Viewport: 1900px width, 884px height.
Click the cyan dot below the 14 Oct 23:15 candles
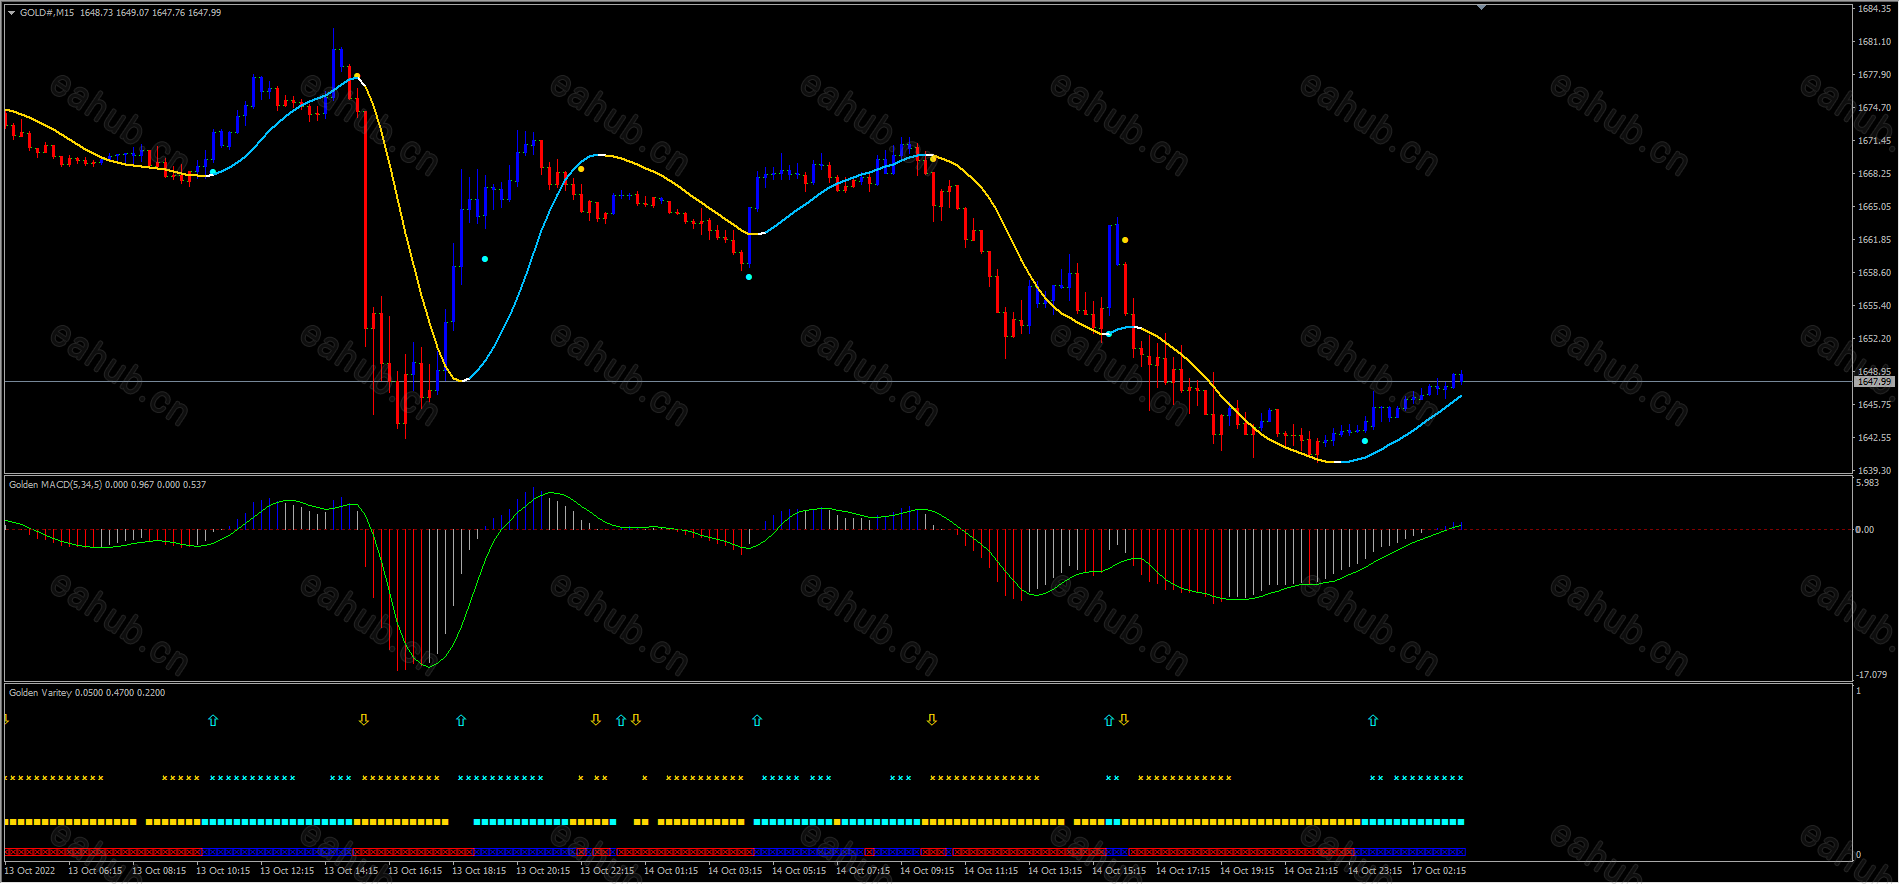1365,441
